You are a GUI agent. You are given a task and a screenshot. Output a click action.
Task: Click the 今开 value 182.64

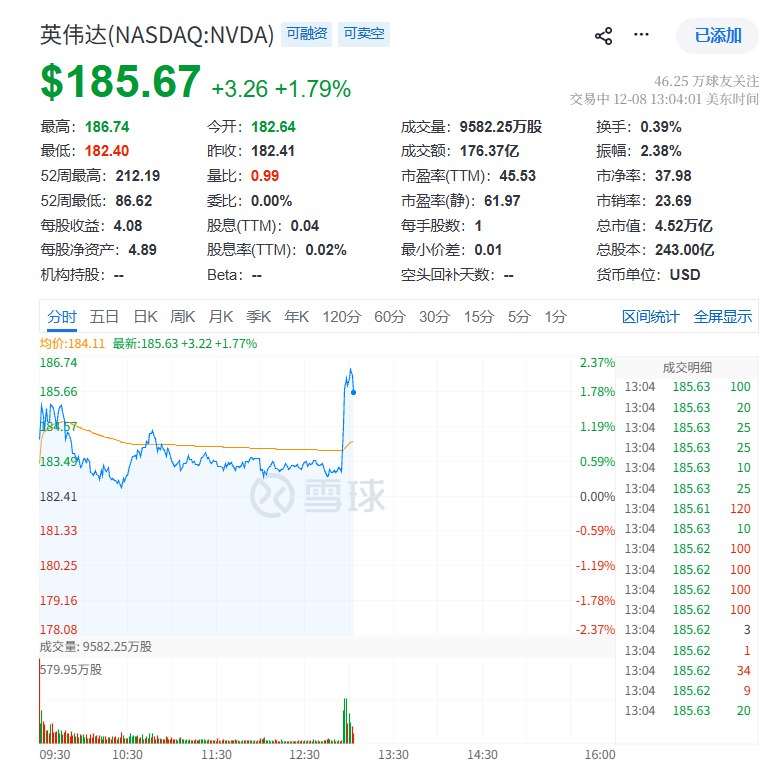point(273,127)
